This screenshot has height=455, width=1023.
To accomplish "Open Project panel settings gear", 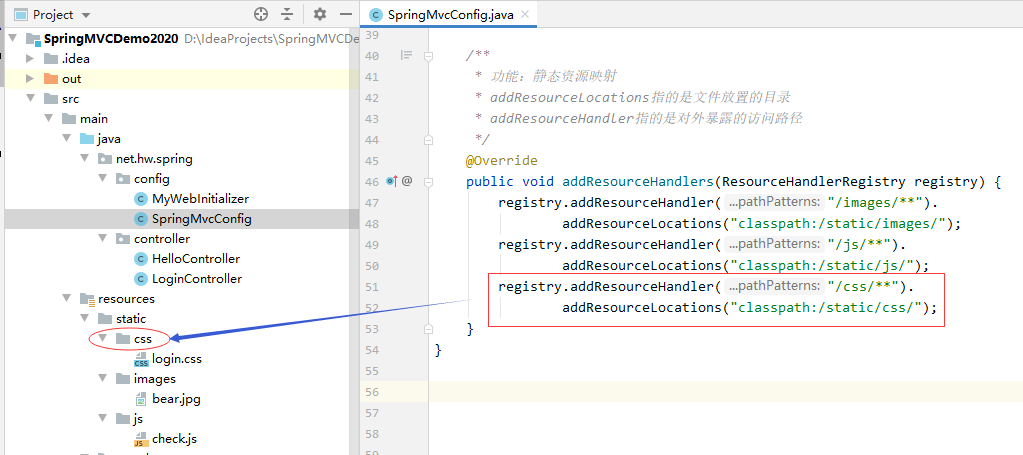I will tap(320, 14).
